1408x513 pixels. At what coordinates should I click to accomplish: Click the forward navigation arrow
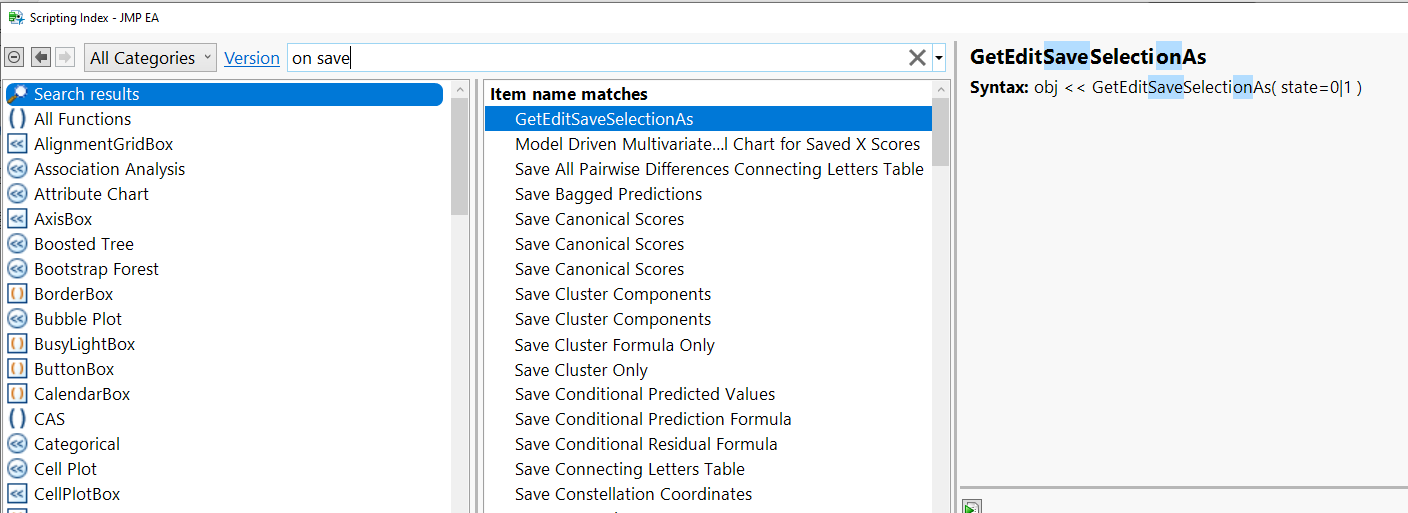pos(65,57)
